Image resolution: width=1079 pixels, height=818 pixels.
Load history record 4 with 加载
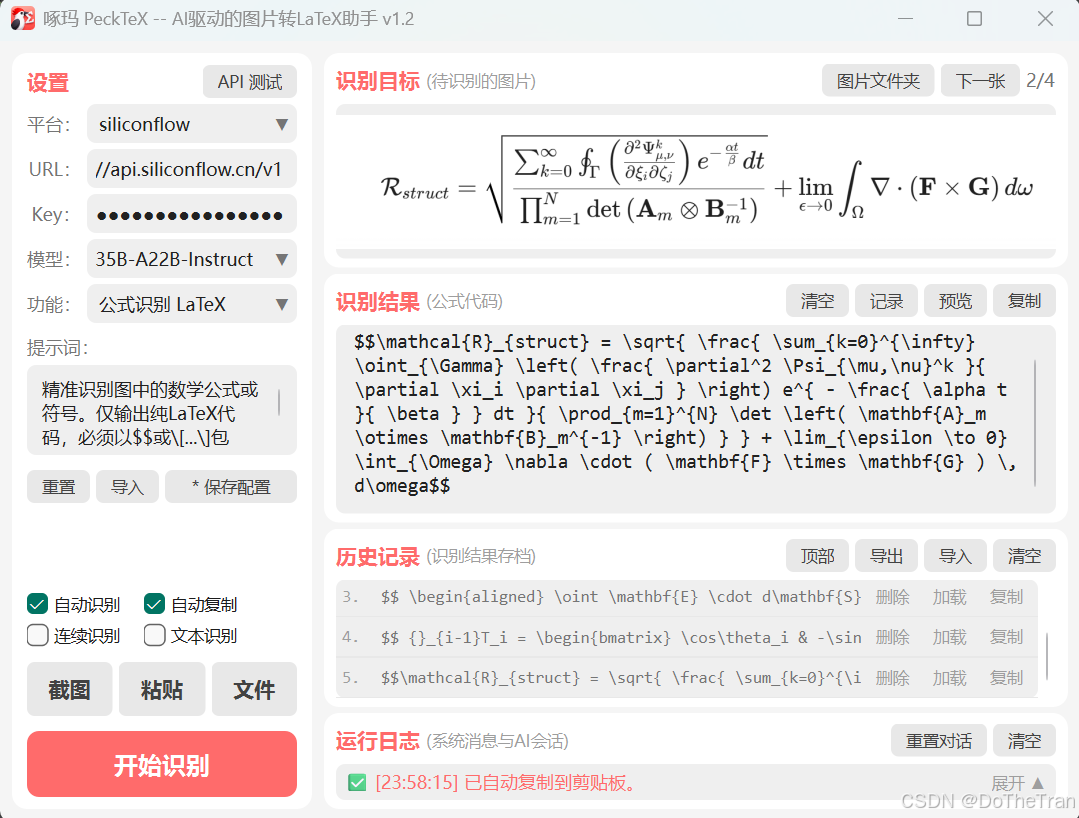pyautogui.click(x=950, y=637)
